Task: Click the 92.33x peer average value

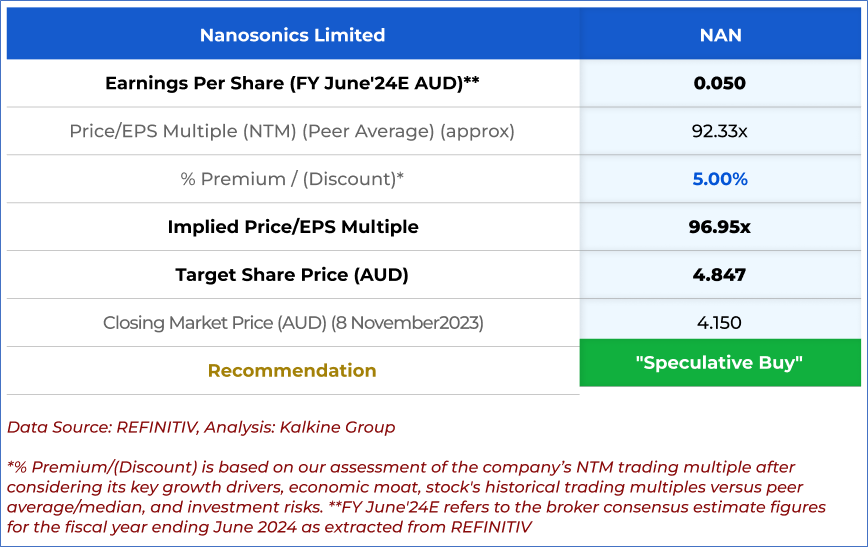Action: 720,131
